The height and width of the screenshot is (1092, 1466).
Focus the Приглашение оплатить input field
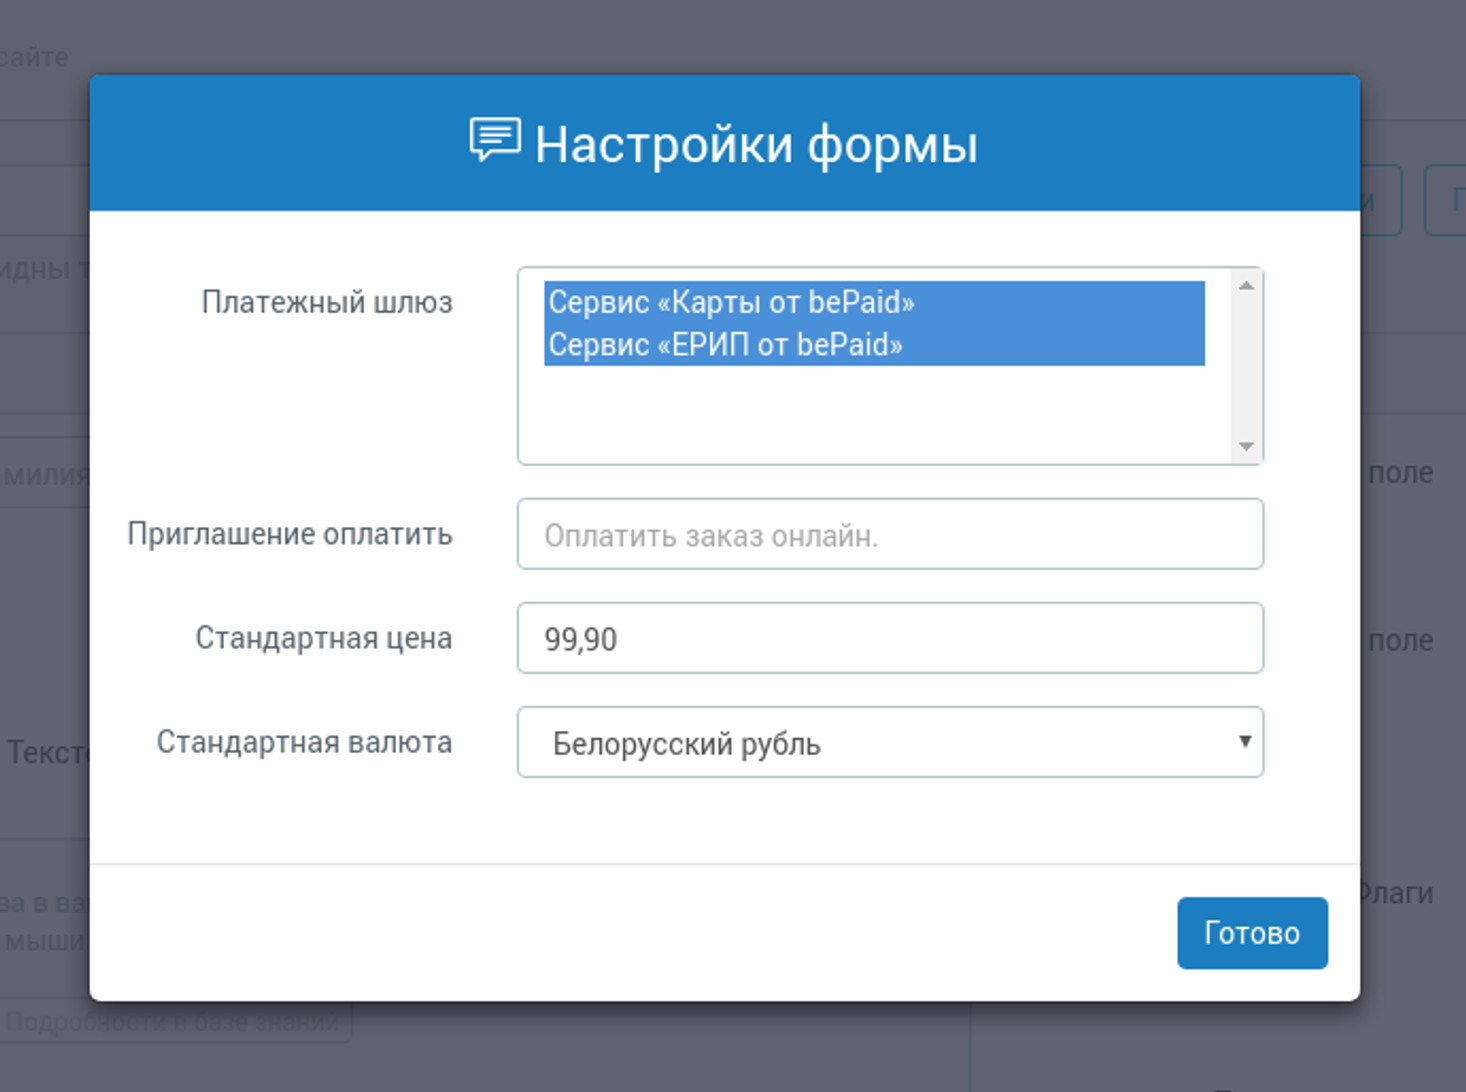[890, 534]
